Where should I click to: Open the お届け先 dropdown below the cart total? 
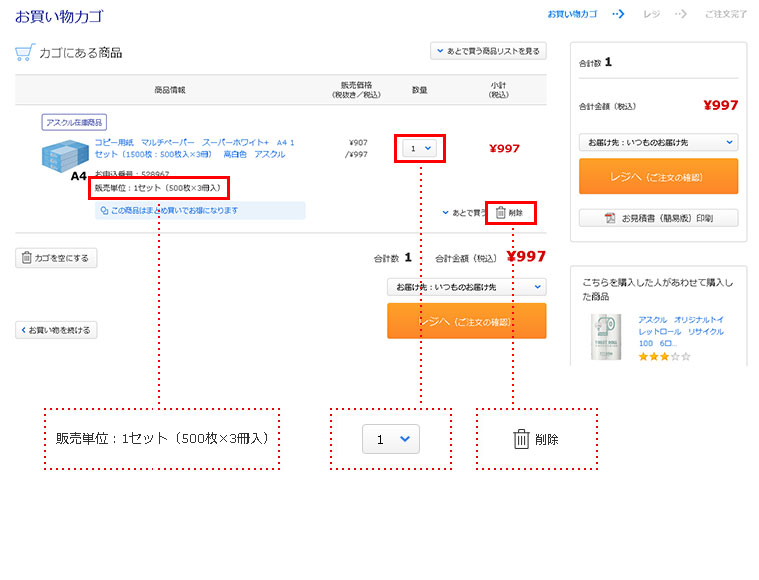point(466,287)
